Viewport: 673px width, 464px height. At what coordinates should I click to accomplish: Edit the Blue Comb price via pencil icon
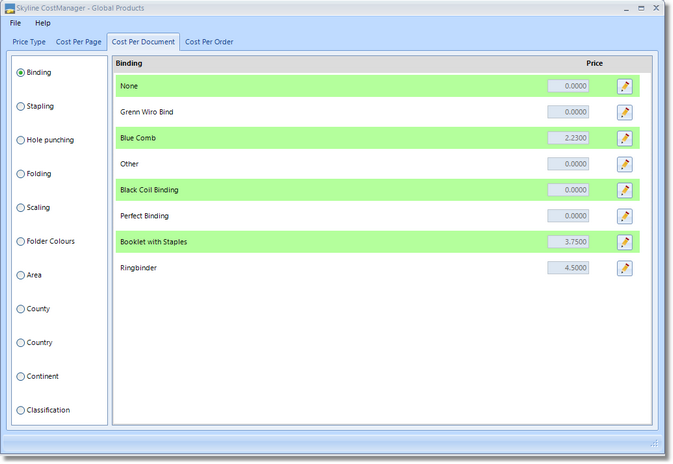[x=624, y=138]
